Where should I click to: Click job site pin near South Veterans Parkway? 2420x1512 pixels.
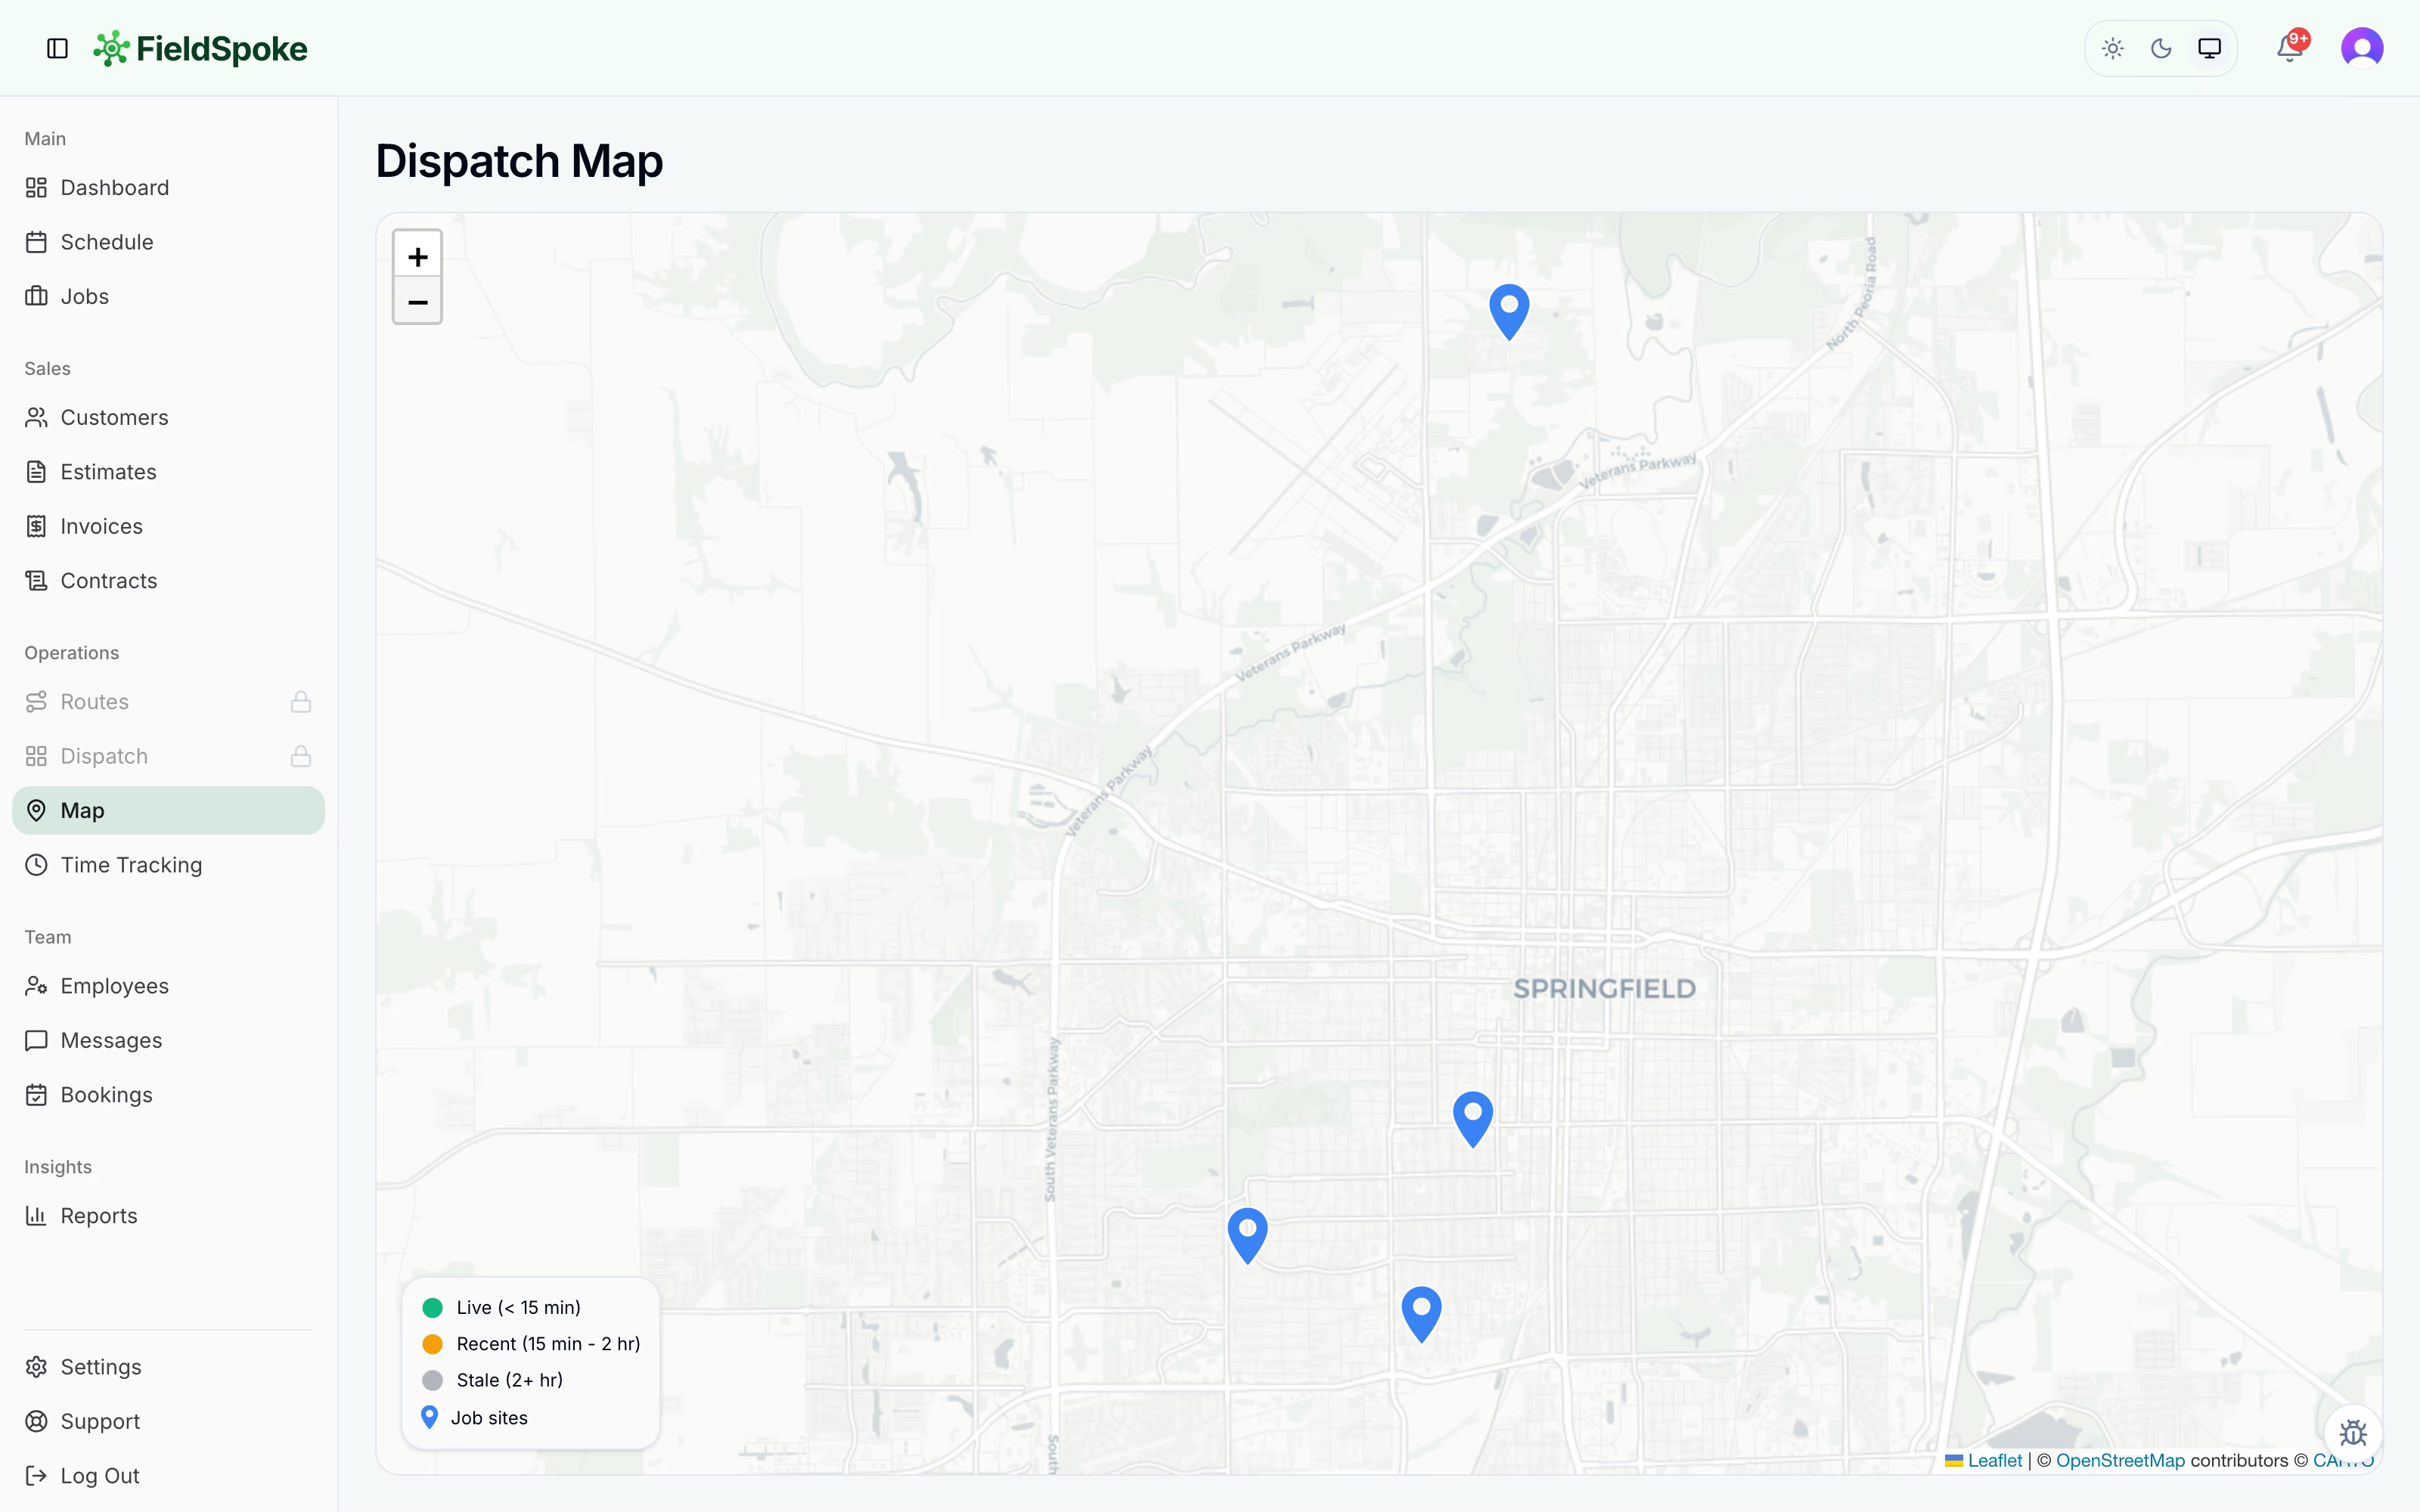point(1248,1236)
